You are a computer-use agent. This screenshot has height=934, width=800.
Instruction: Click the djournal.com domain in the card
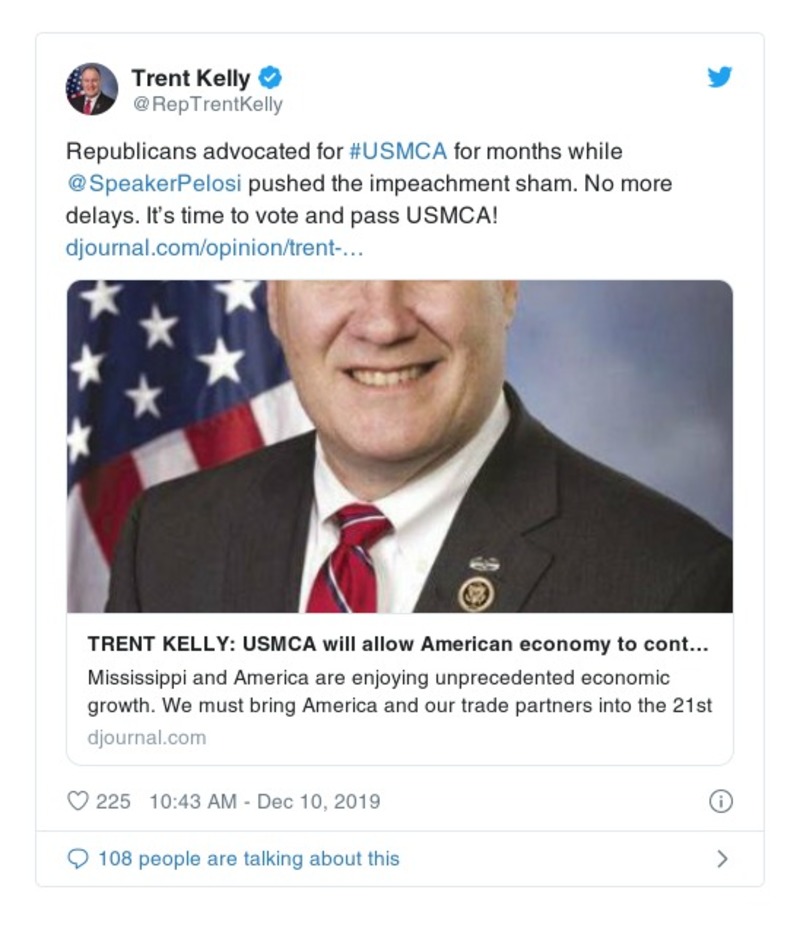pyautogui.click(x=147, y=738)
